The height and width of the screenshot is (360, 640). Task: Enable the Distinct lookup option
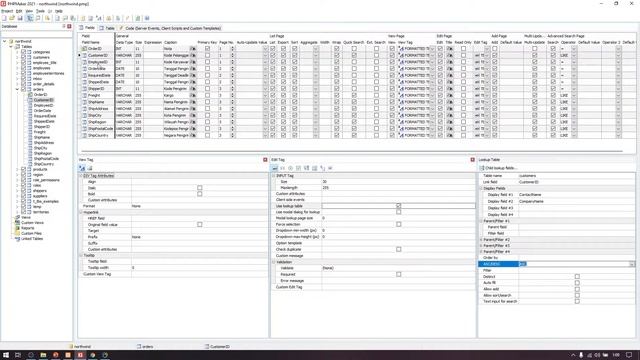pyautogui.click(x=577, y=277)
